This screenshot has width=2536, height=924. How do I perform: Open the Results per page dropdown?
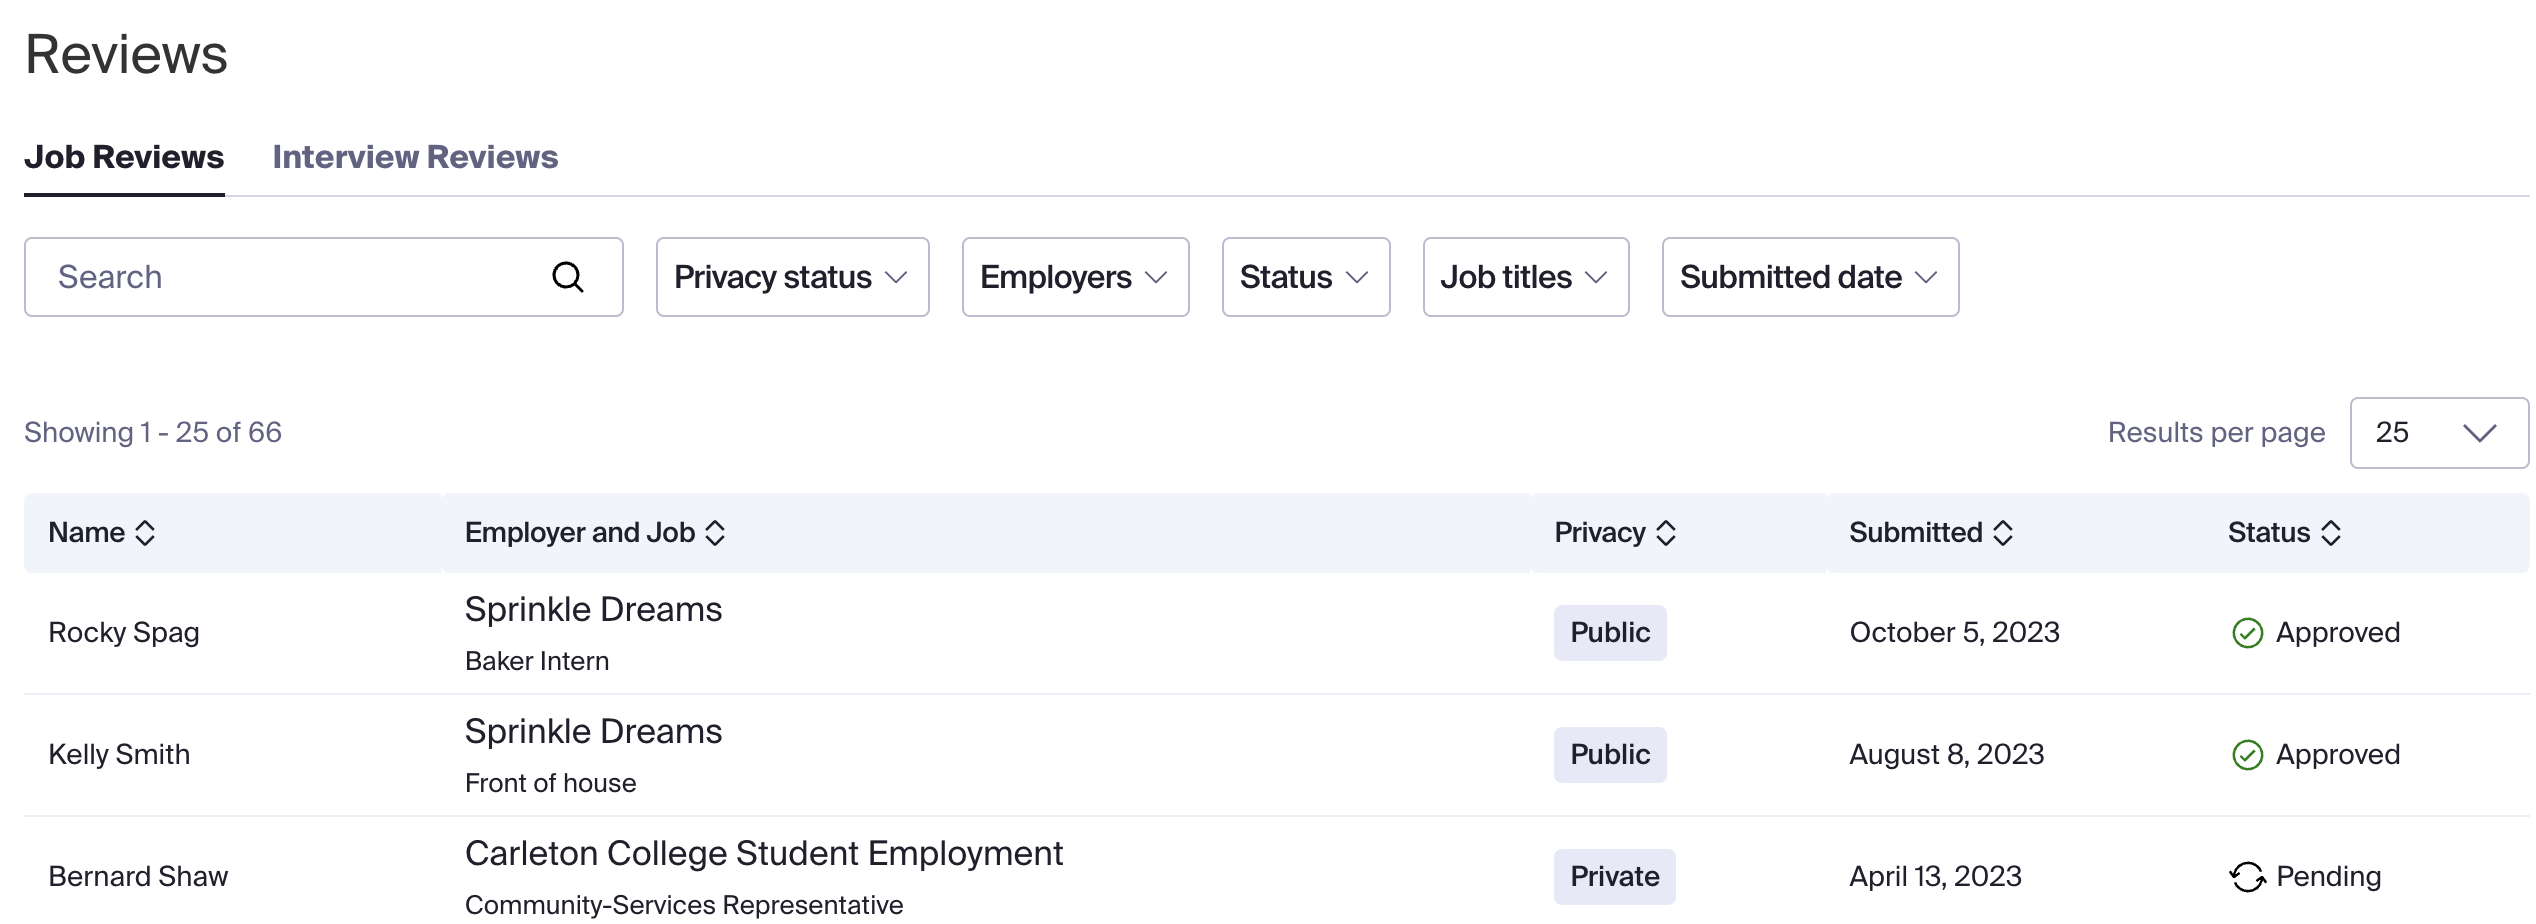point(2439,433)
